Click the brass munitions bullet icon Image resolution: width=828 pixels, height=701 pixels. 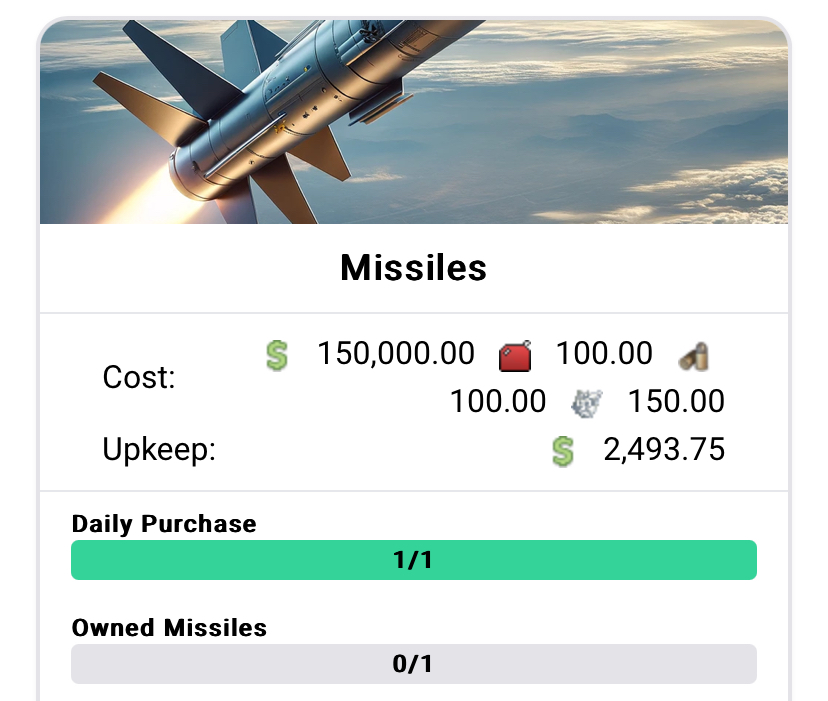pyautogui.click(x=694, y=356)
